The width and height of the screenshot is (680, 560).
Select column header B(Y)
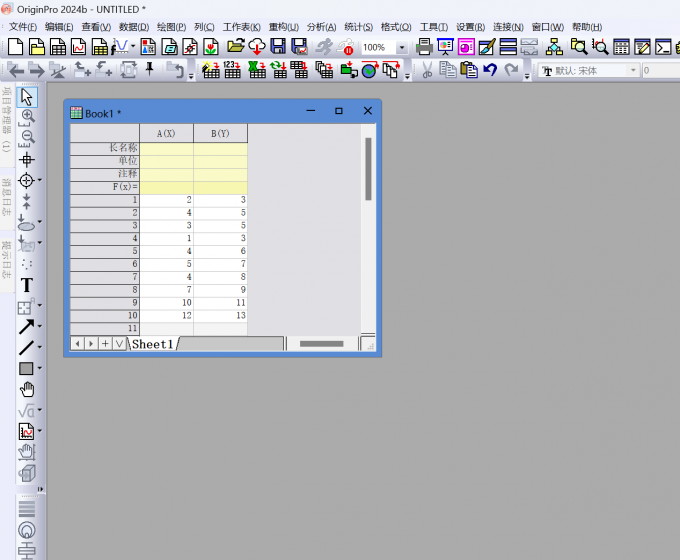(x=220, y=134)
